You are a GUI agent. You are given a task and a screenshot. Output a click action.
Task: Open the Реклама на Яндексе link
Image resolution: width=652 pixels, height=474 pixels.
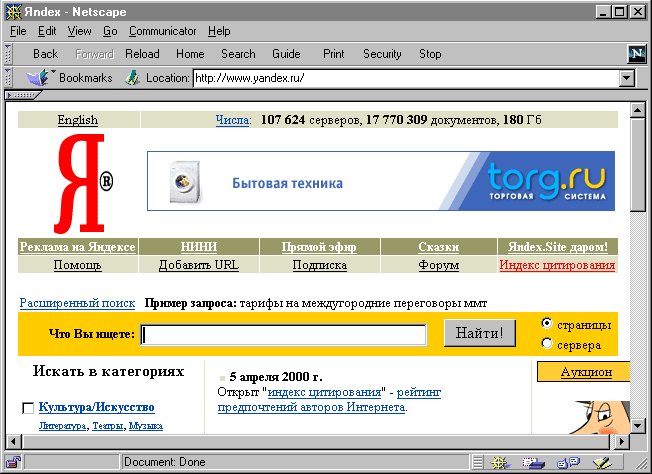[x=77, y=247]
